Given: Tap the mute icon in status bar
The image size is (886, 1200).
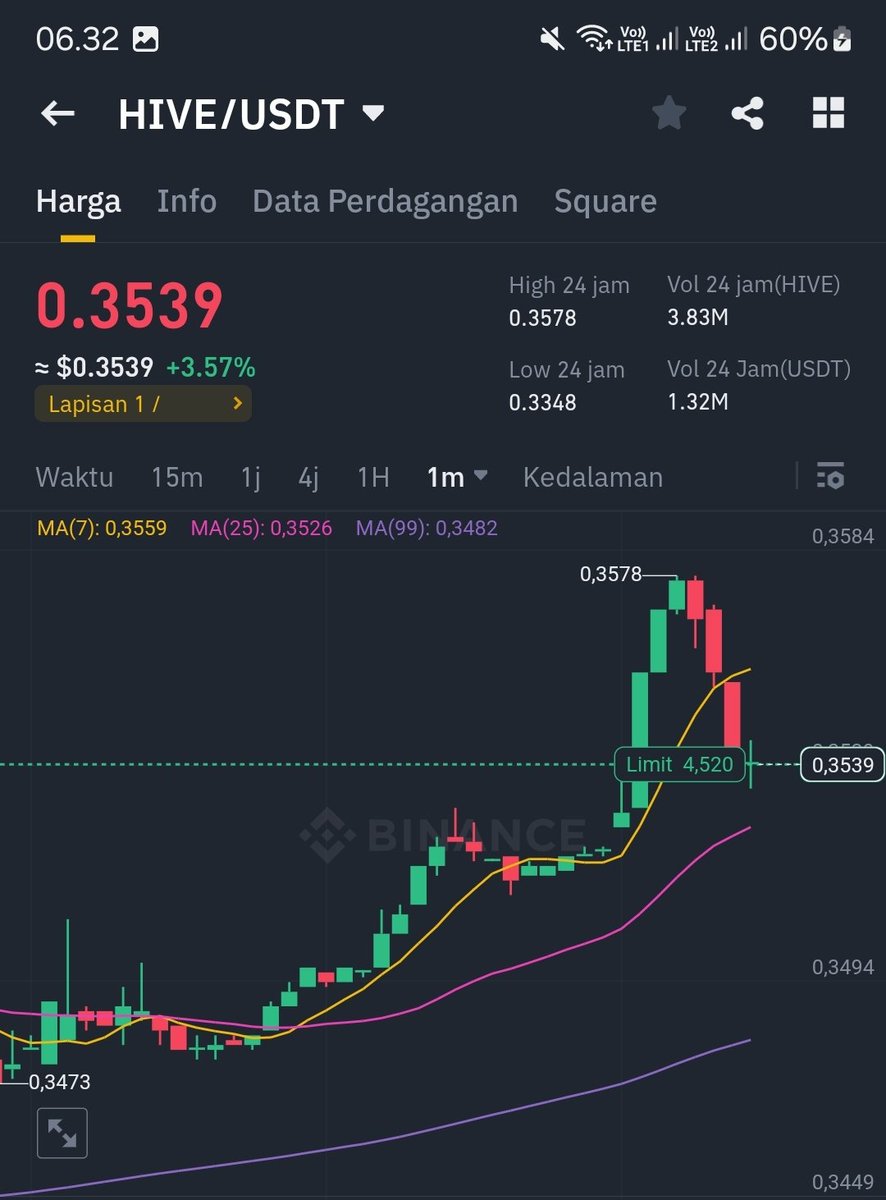Looking at the screenshot, I should click(x=551, y=40).
